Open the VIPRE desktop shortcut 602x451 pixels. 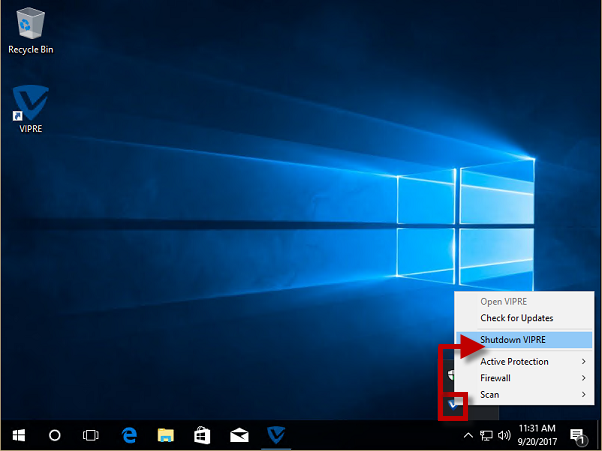tap(30, 103)
